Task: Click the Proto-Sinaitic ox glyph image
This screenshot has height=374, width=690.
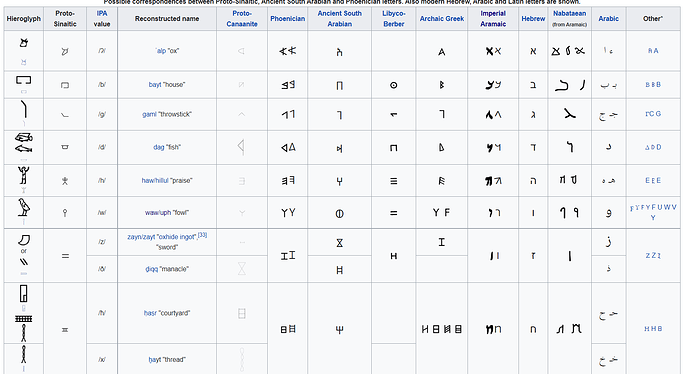Action: click(x=65, y=51)
